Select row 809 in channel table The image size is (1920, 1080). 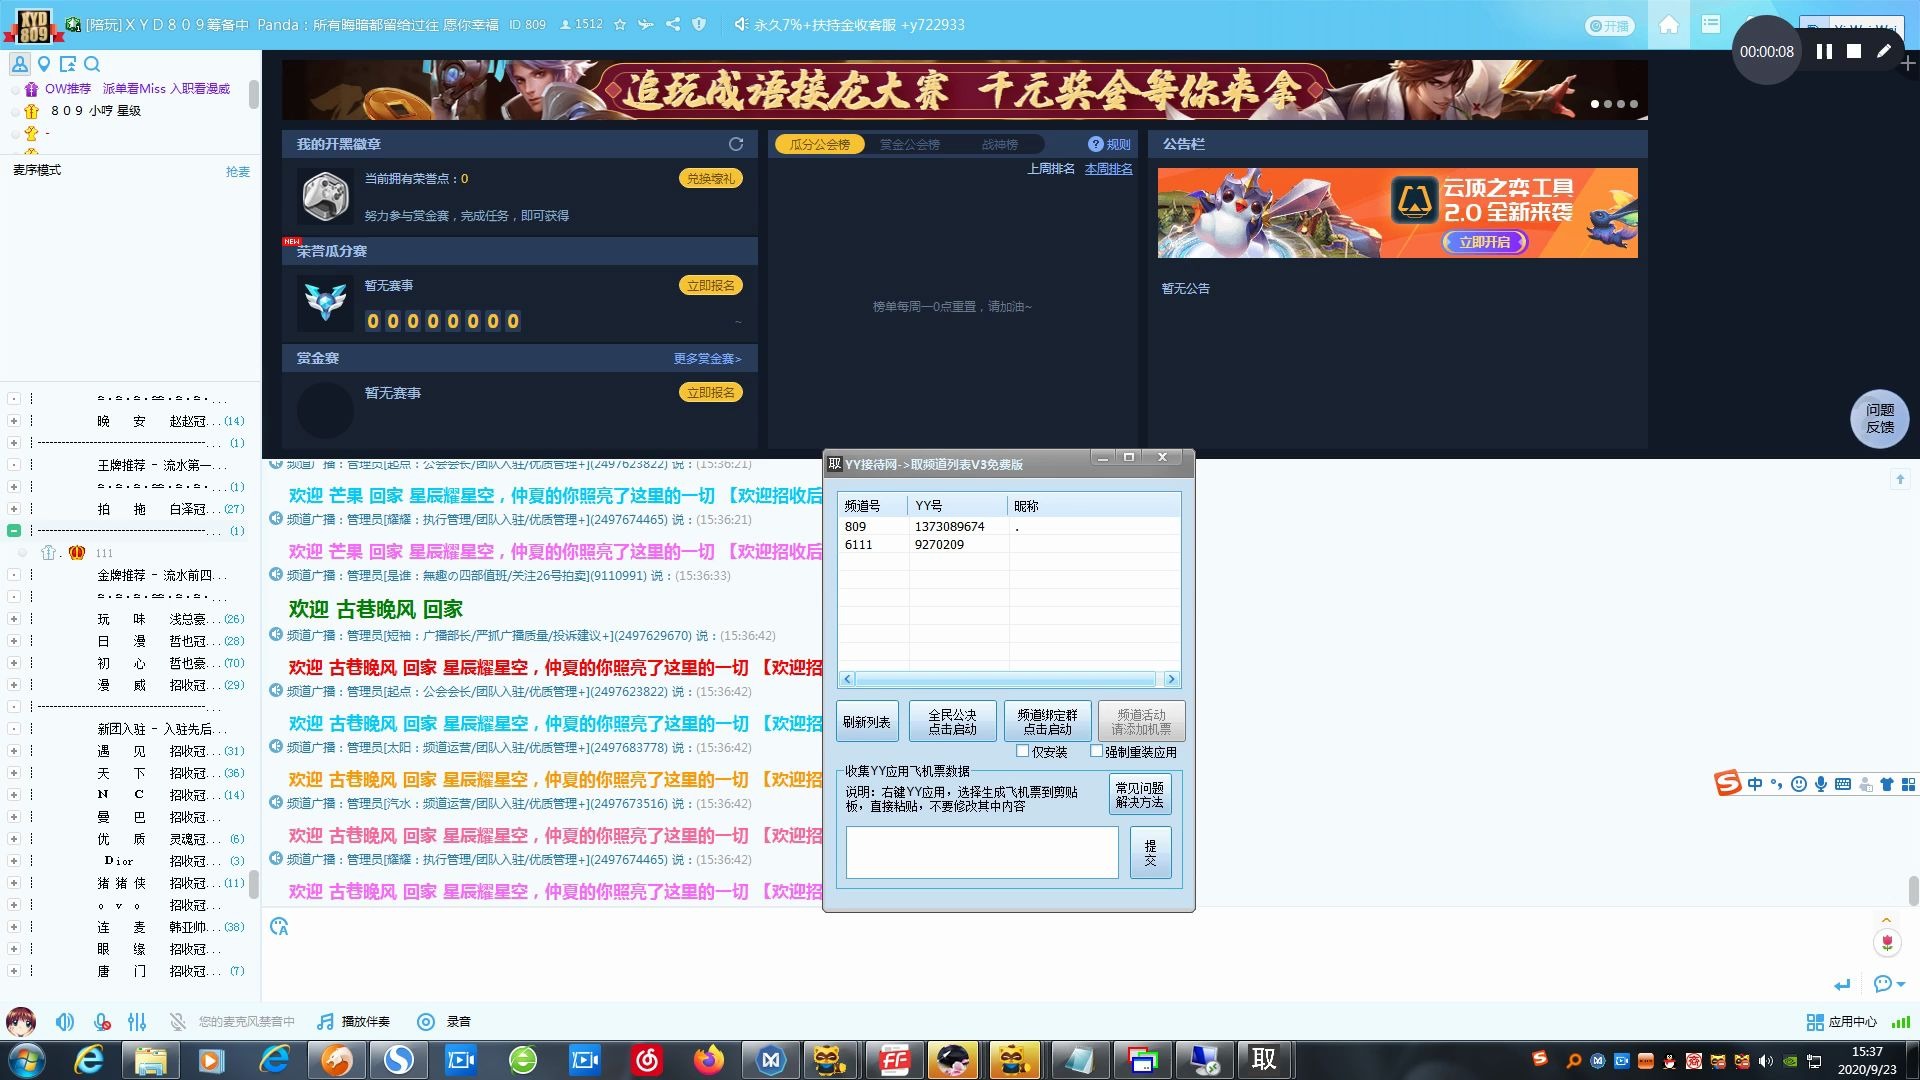(1009, 526)
